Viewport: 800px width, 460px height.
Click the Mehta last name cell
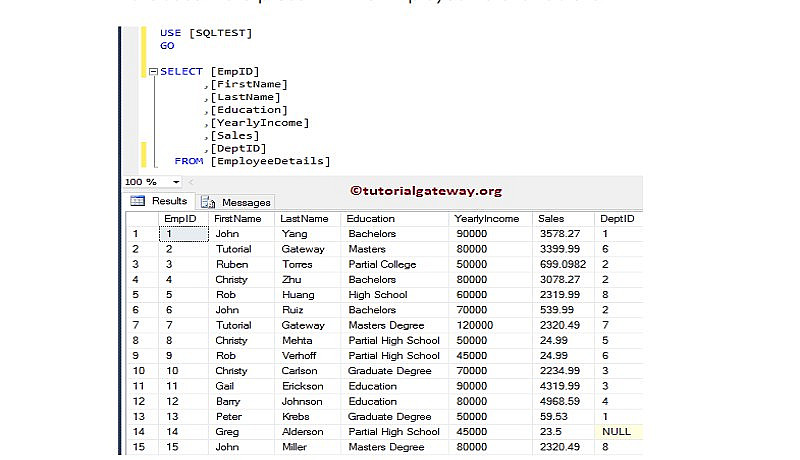[308, 341]
